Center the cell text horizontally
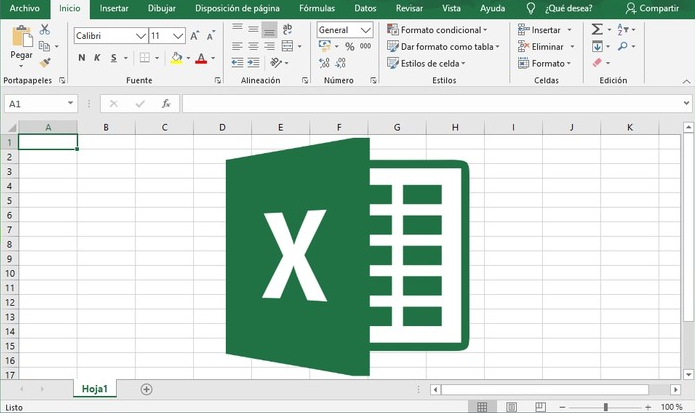The width and height of the screenshot is (695, 413). (253, 46)
